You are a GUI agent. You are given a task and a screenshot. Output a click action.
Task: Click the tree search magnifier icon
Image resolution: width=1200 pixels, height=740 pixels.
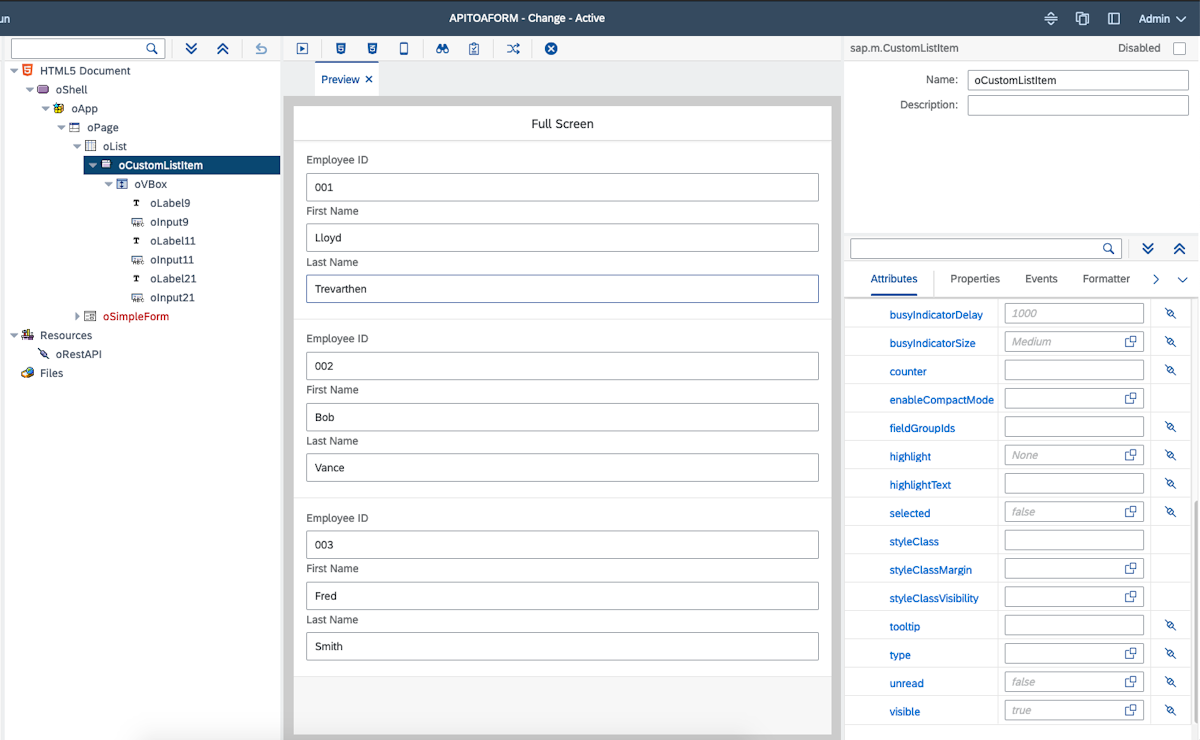tap(152, 48)
